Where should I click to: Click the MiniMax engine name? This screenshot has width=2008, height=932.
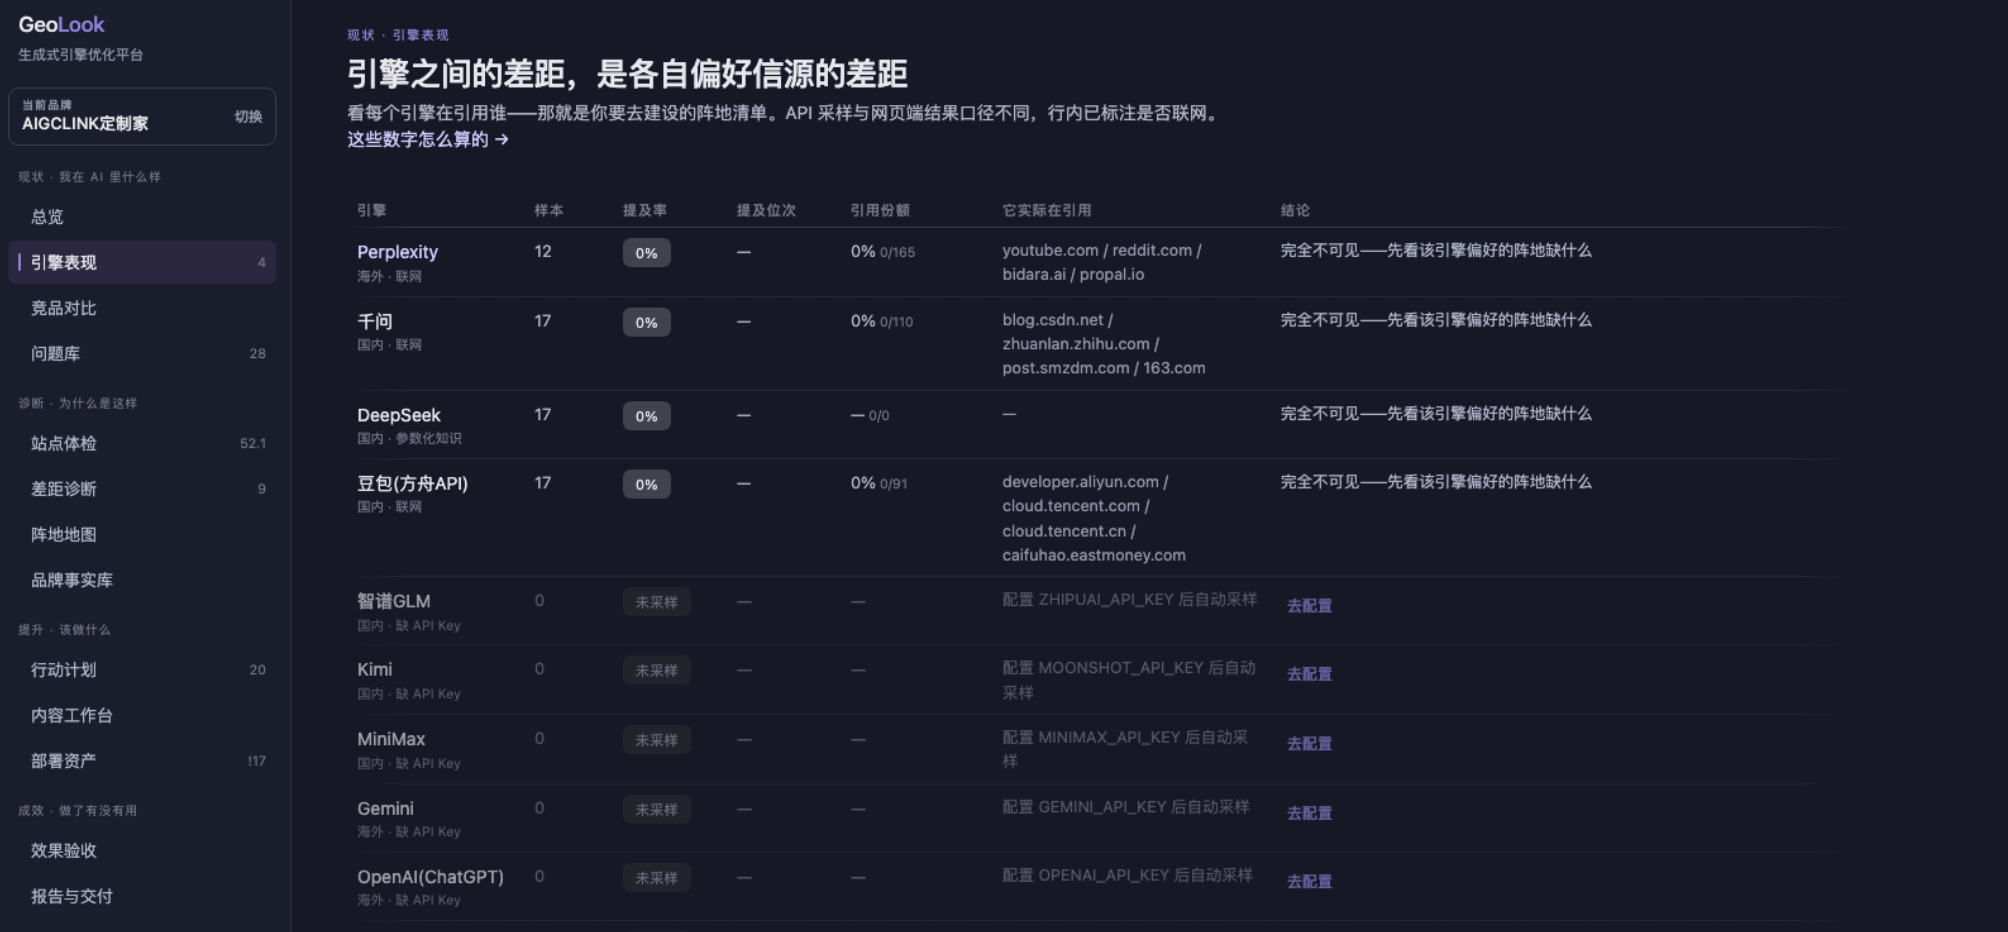[391, 739]
